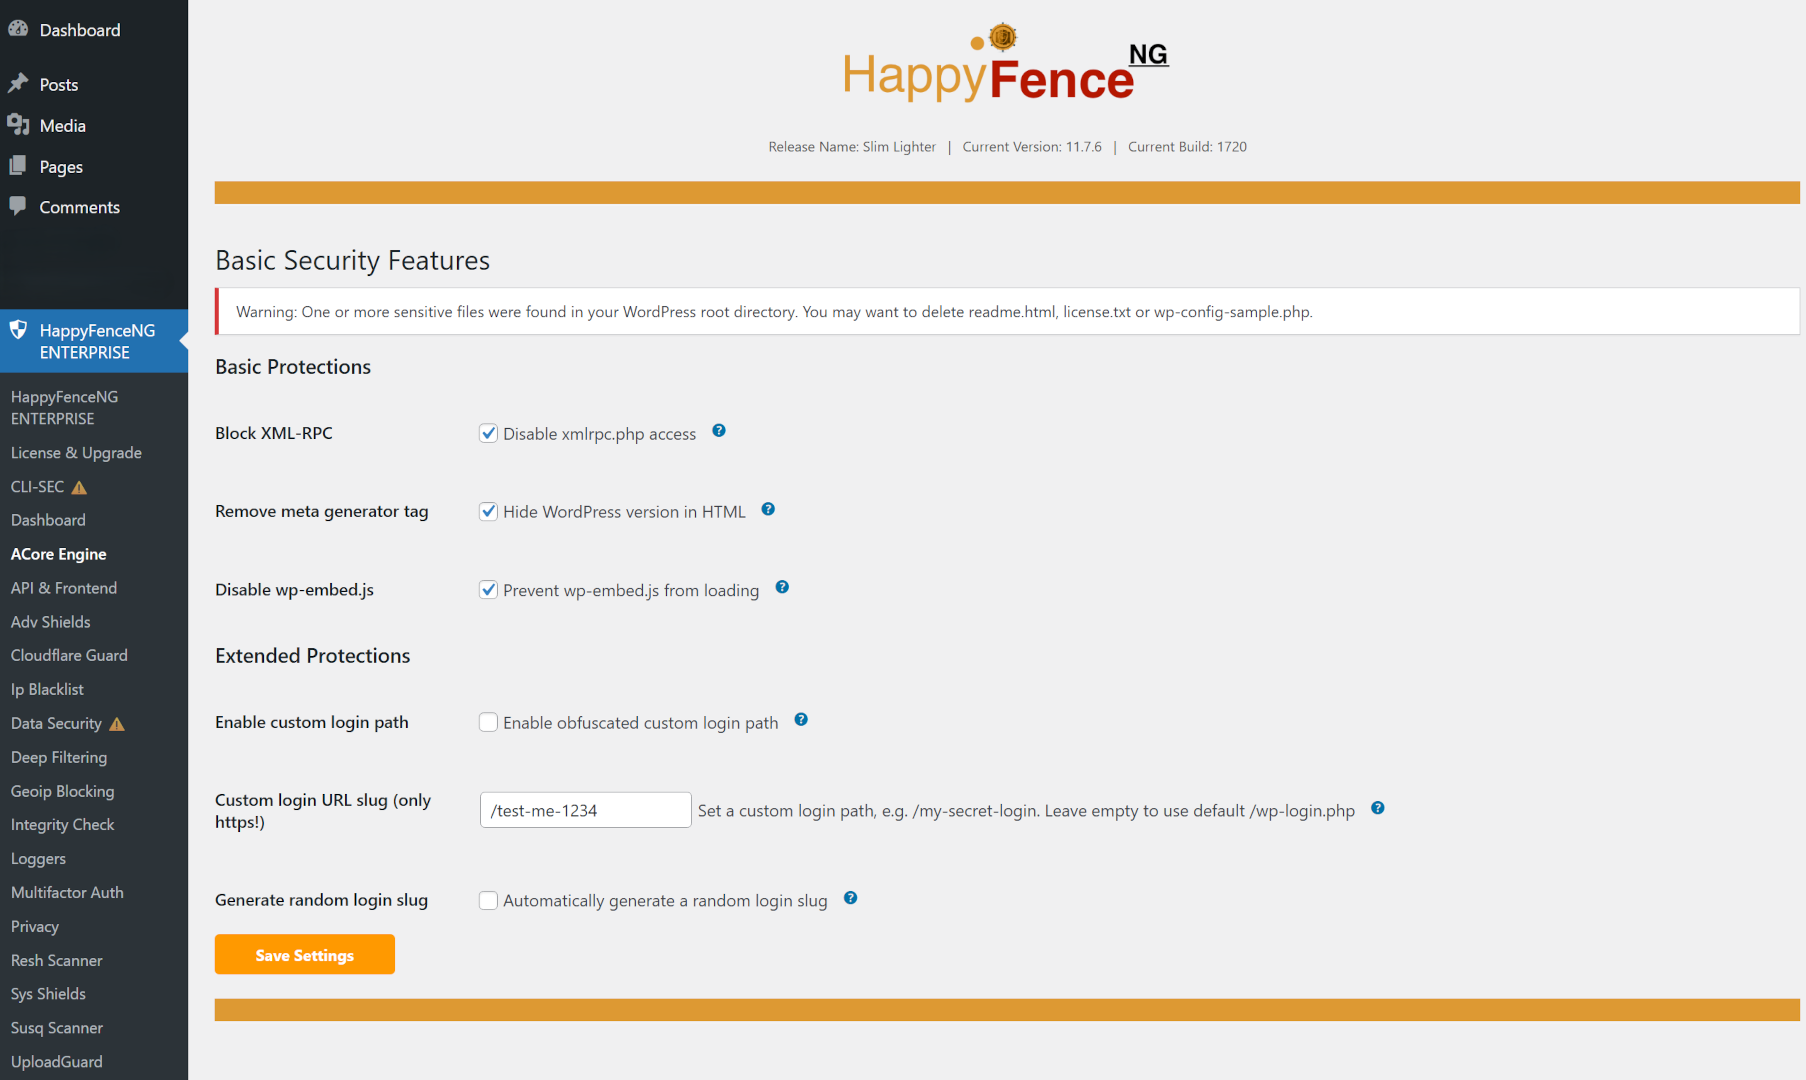Toggle Hide WordPress version in HTML checkbox

click(x=489, y=511)
